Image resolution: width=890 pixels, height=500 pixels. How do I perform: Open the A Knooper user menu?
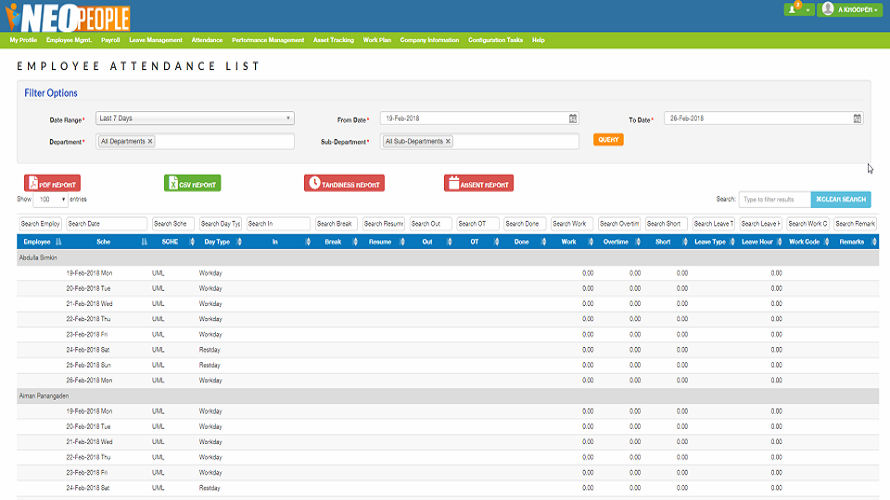coord(852,9)
